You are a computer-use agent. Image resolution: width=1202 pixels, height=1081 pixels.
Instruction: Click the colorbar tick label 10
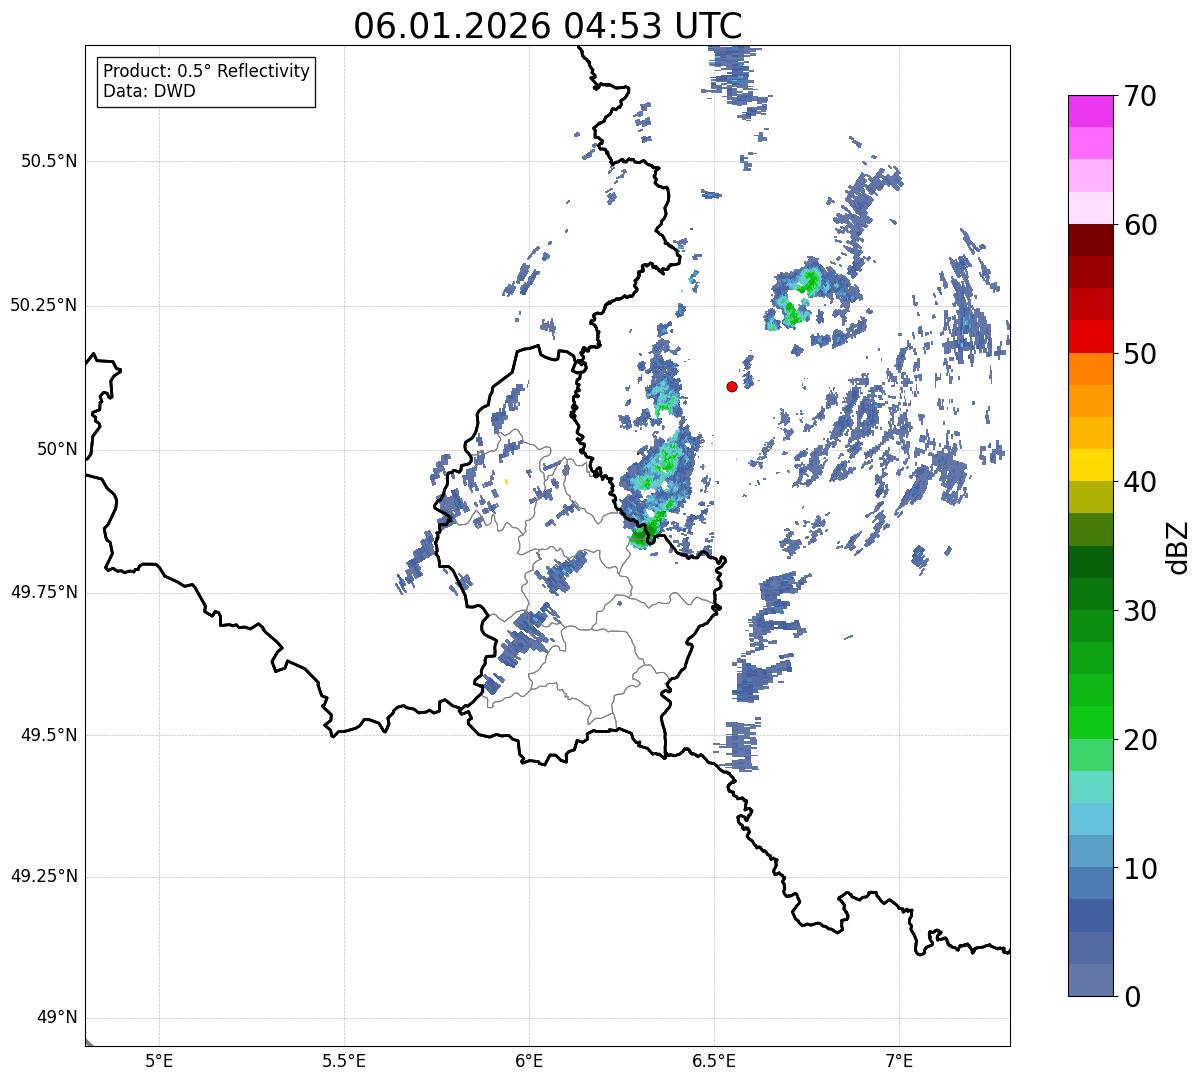point(1140,868)
